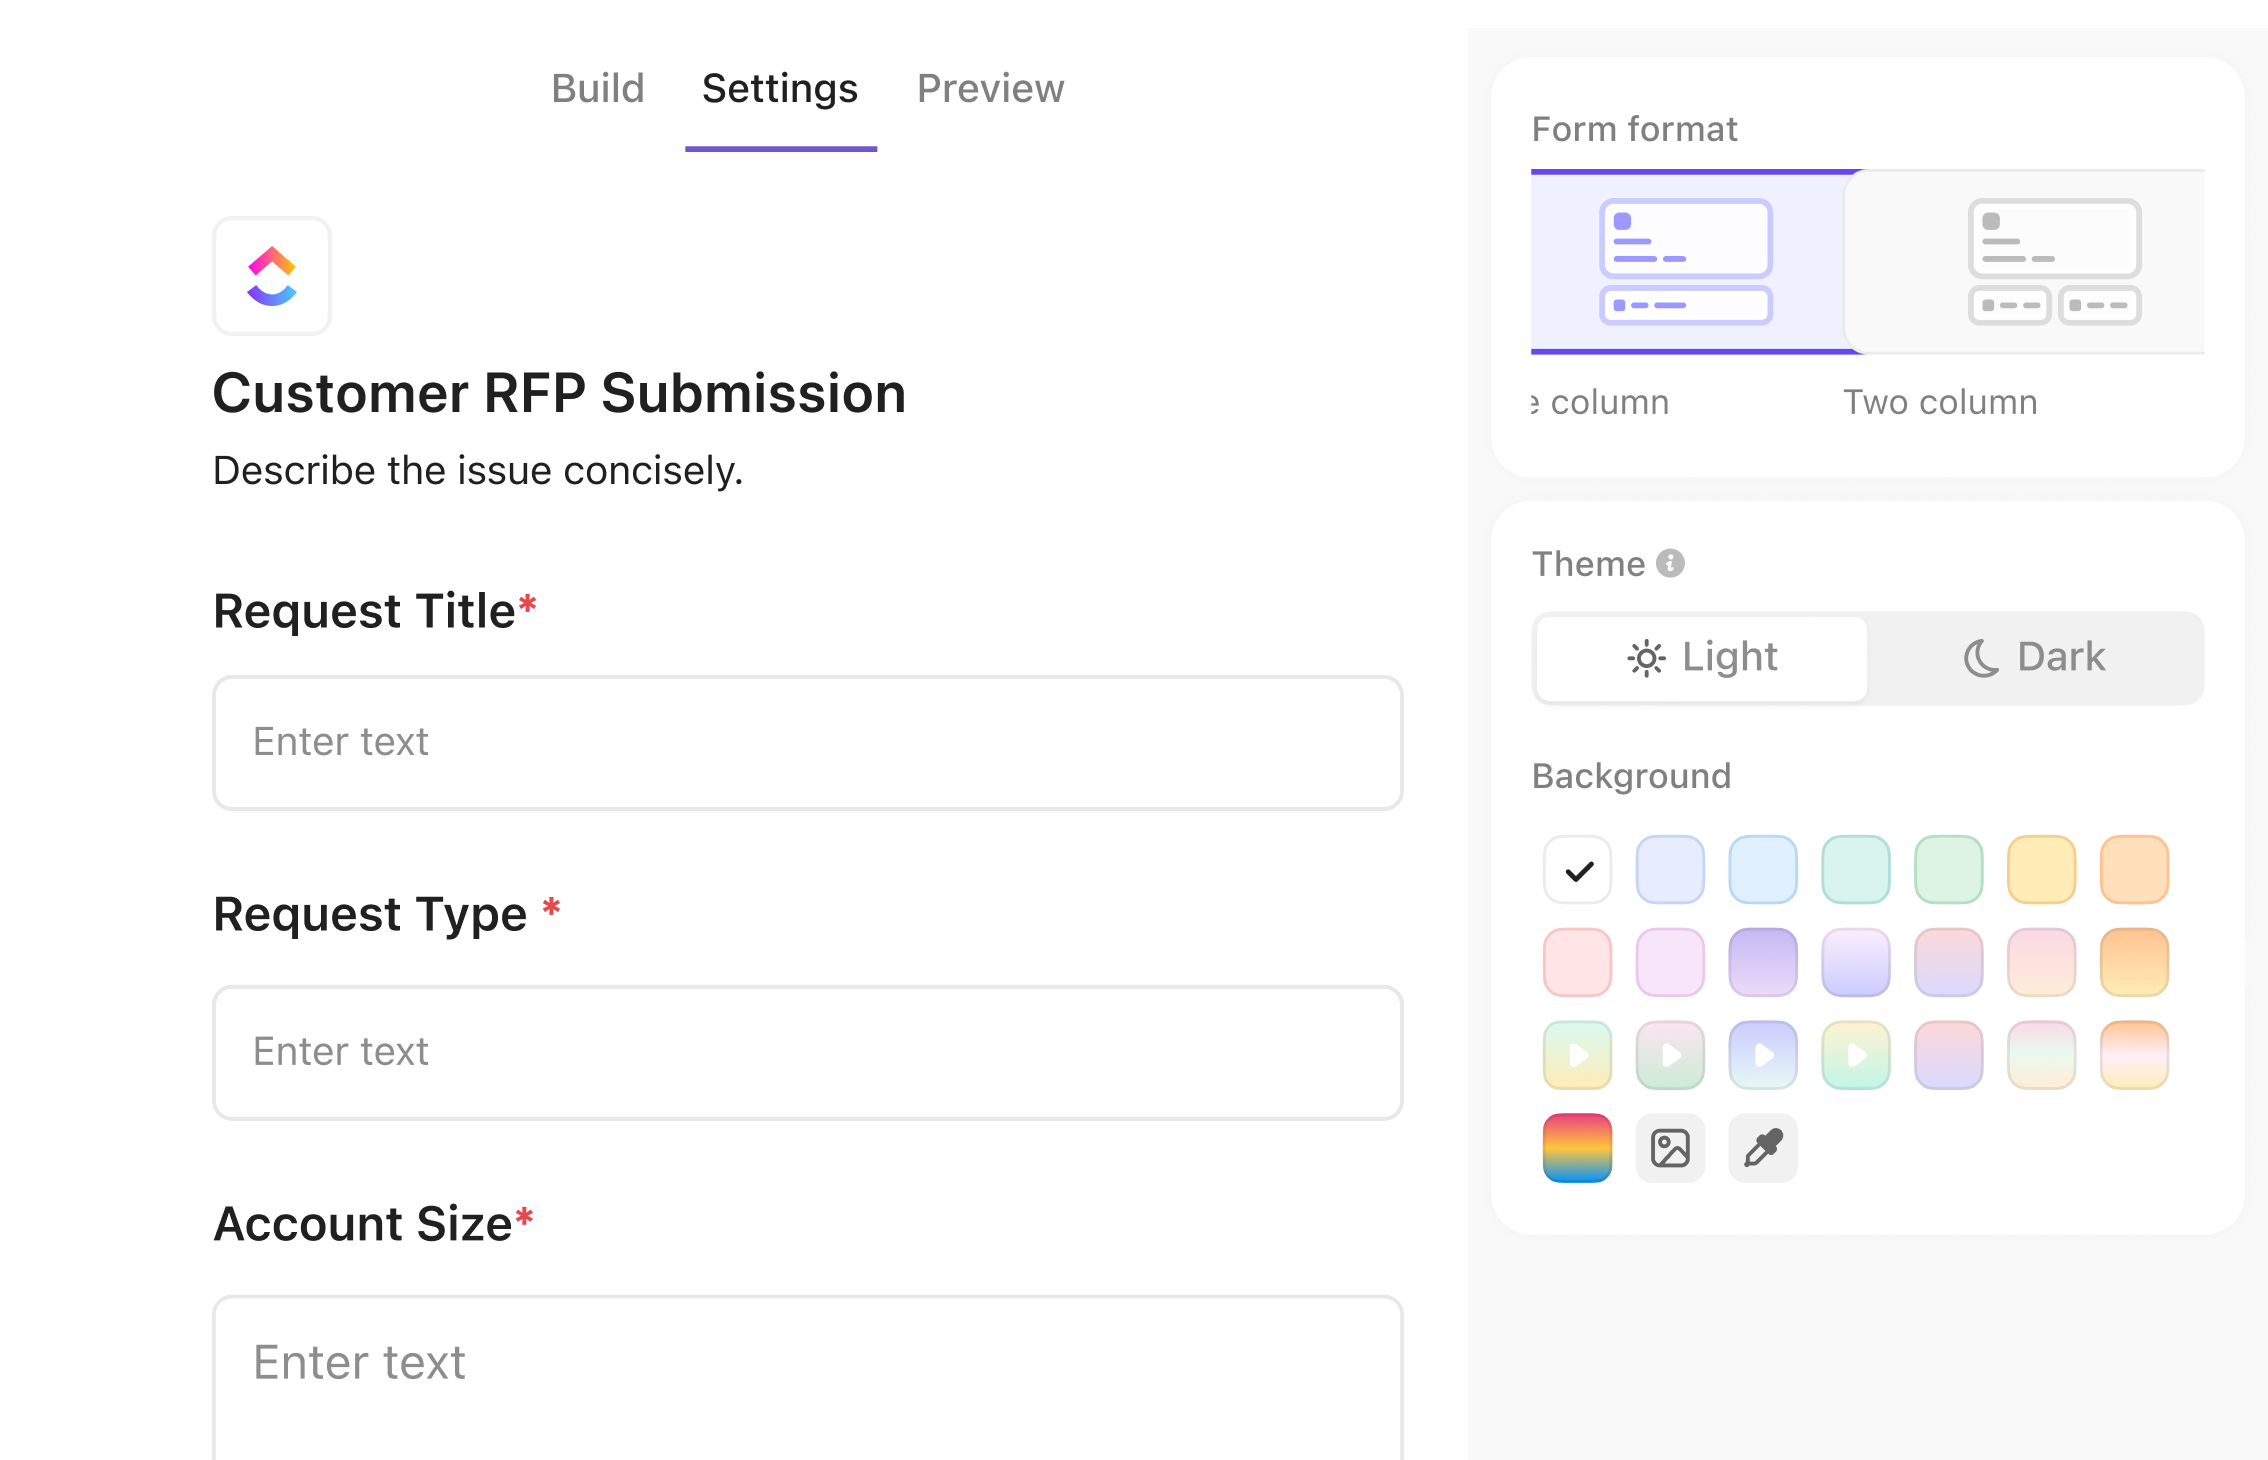2268x1460 pixels.
Task: Click the ClickUp logo icon
Action: click(272, 276)
